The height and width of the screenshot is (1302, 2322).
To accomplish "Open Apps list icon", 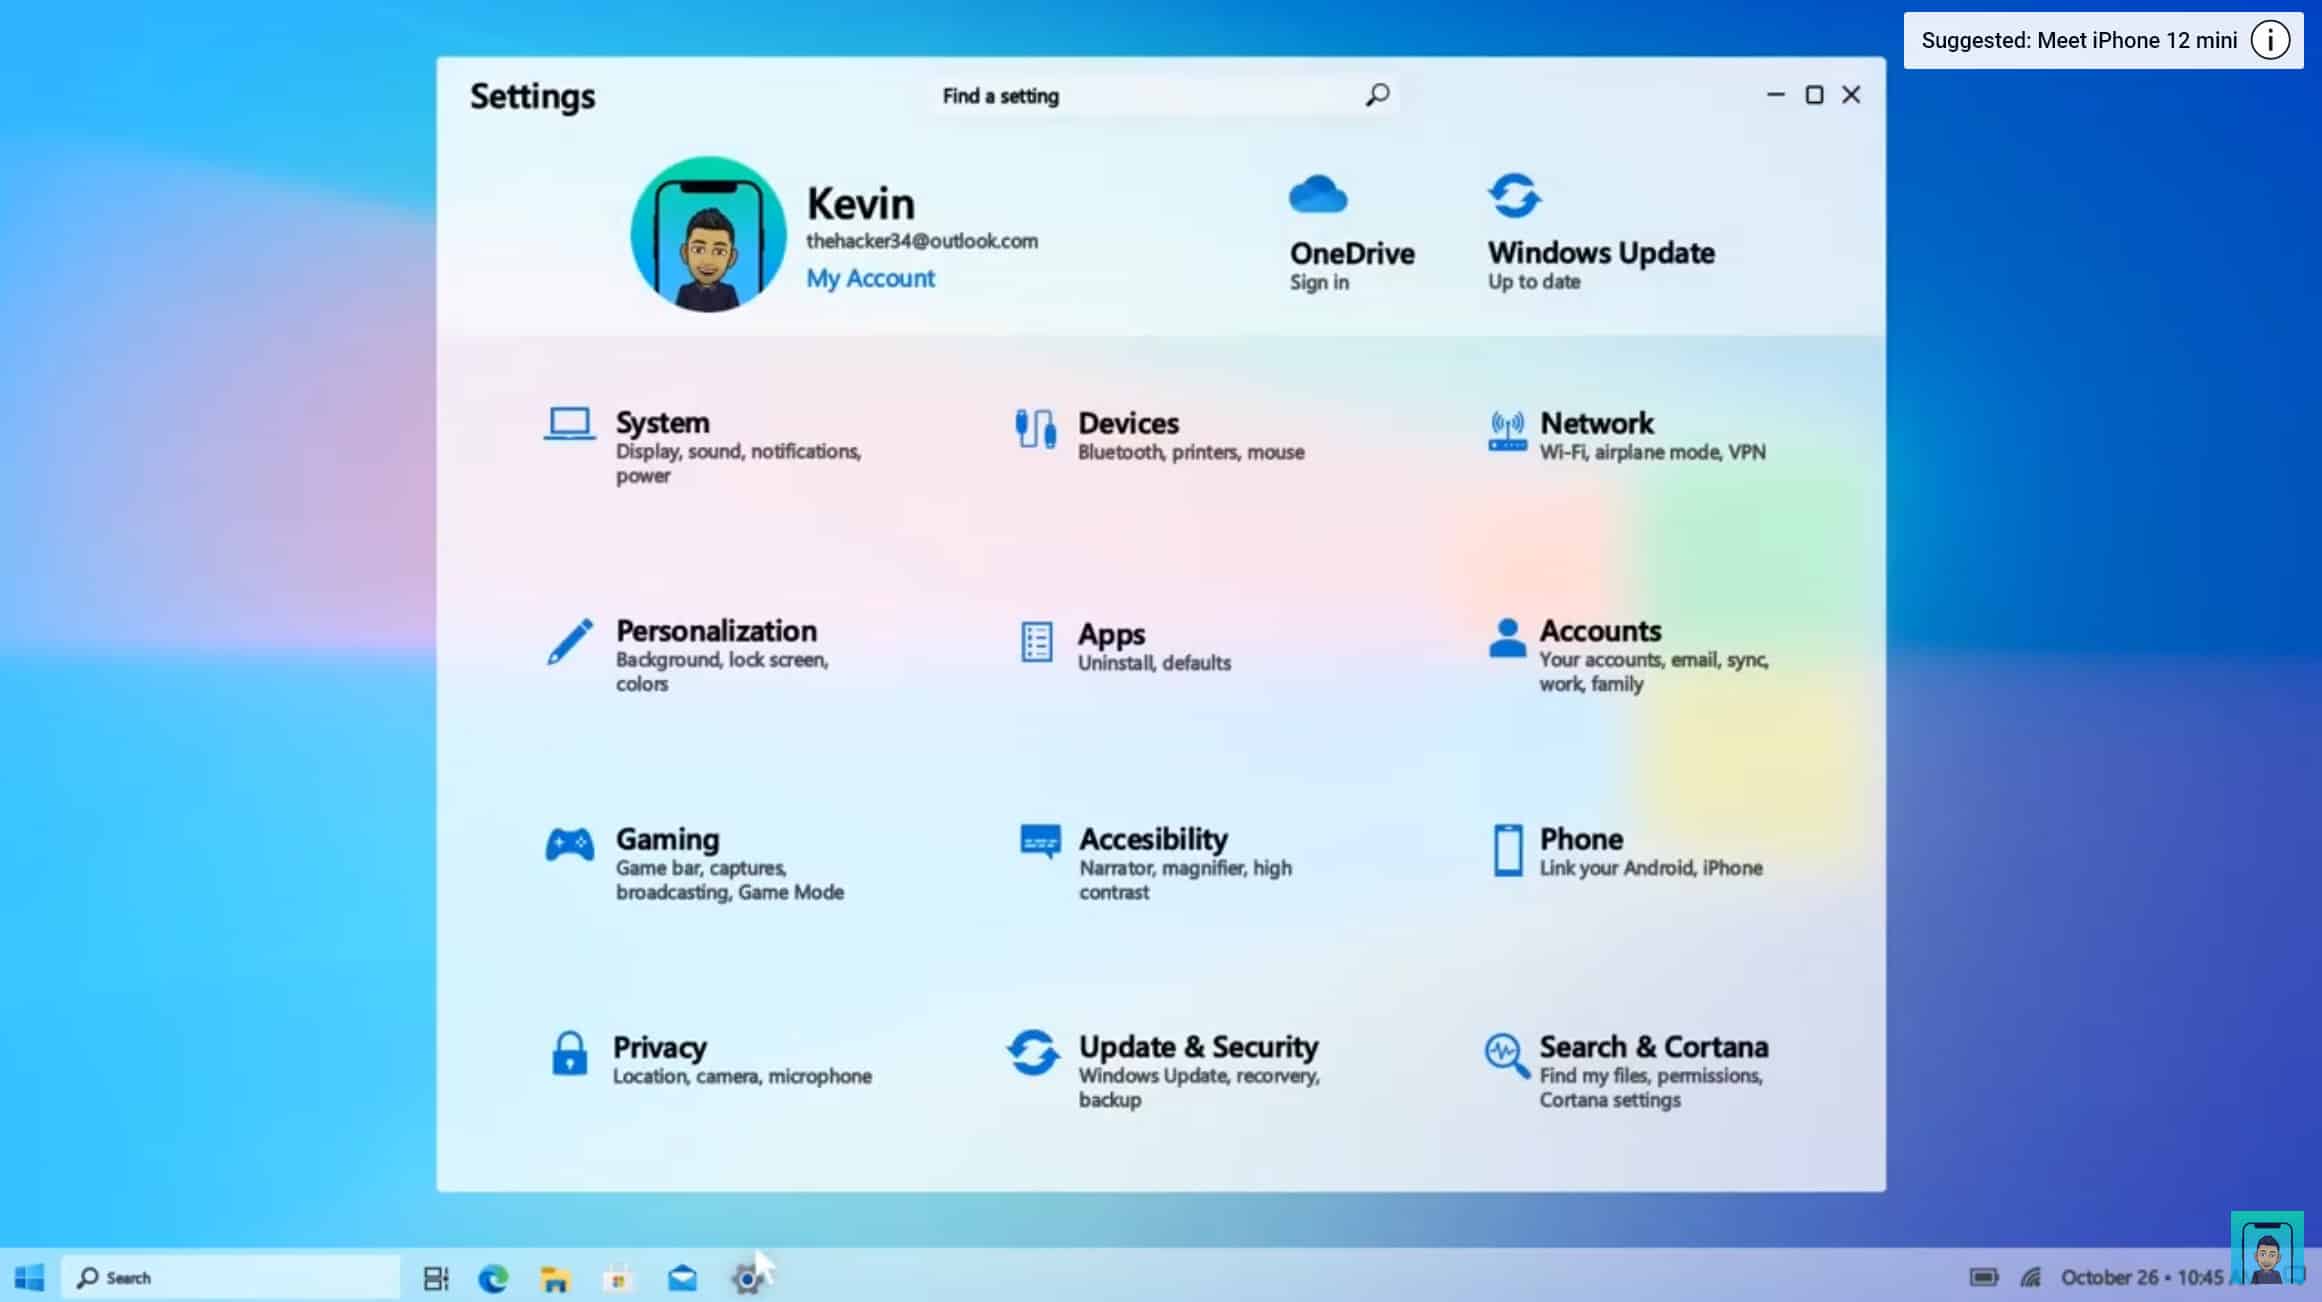I will (1036, 642).
